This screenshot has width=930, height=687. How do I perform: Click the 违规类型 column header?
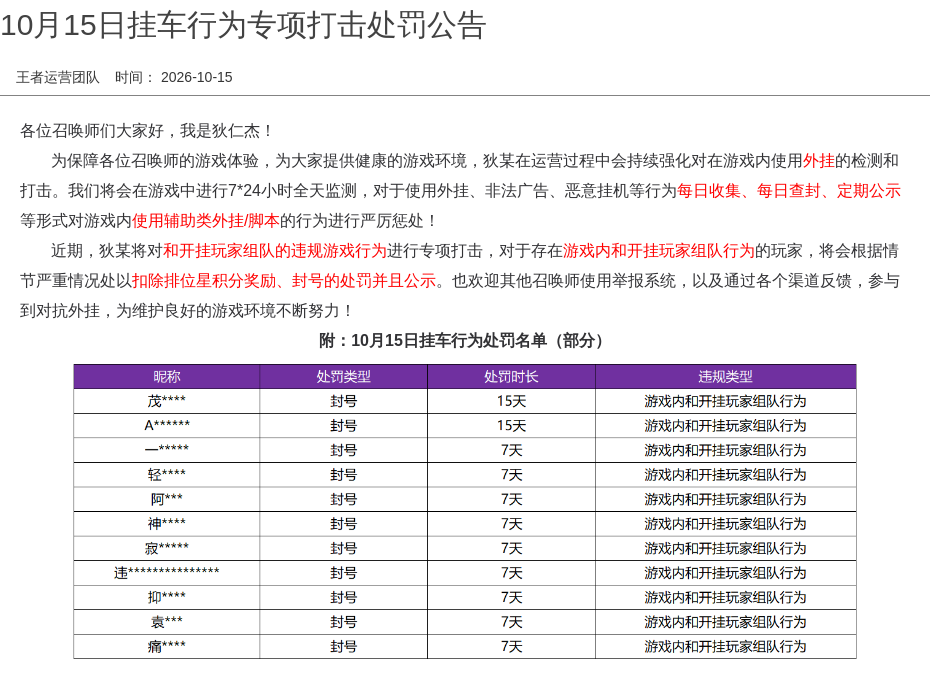725,377
